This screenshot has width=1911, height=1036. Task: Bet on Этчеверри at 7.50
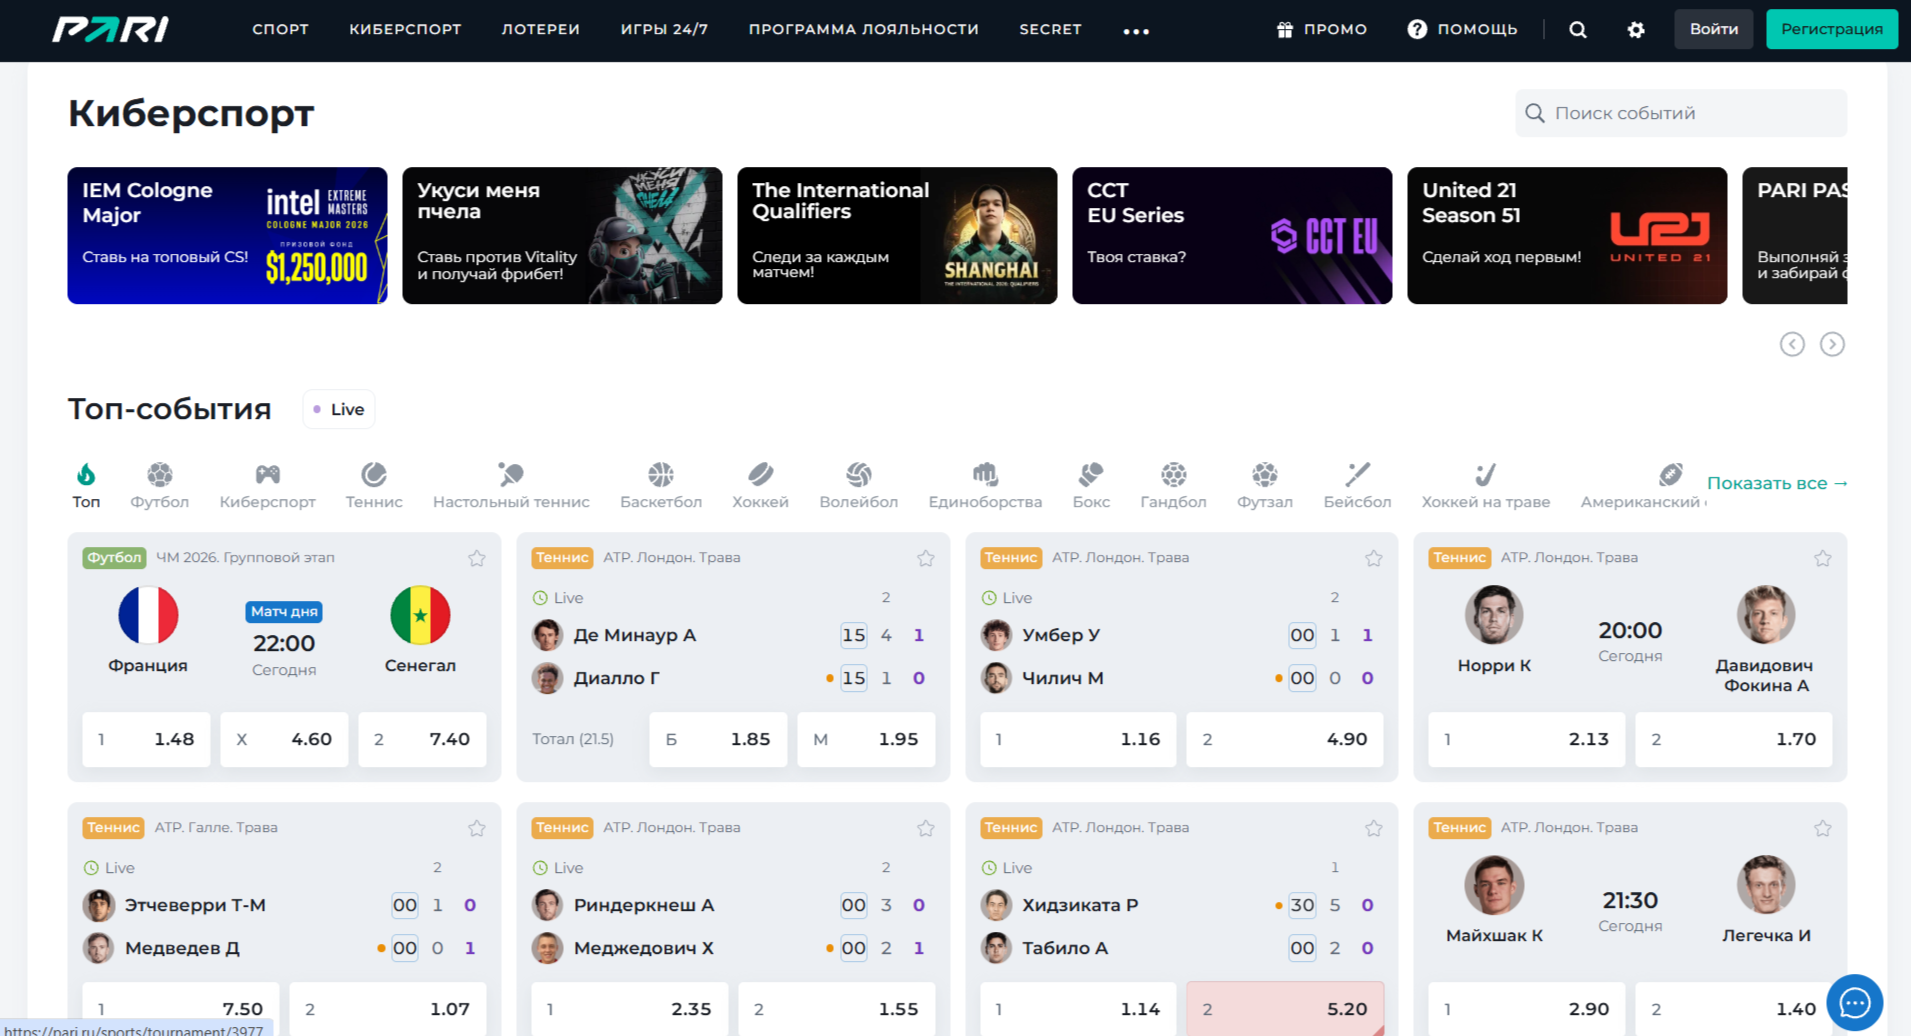(180, 1008)
